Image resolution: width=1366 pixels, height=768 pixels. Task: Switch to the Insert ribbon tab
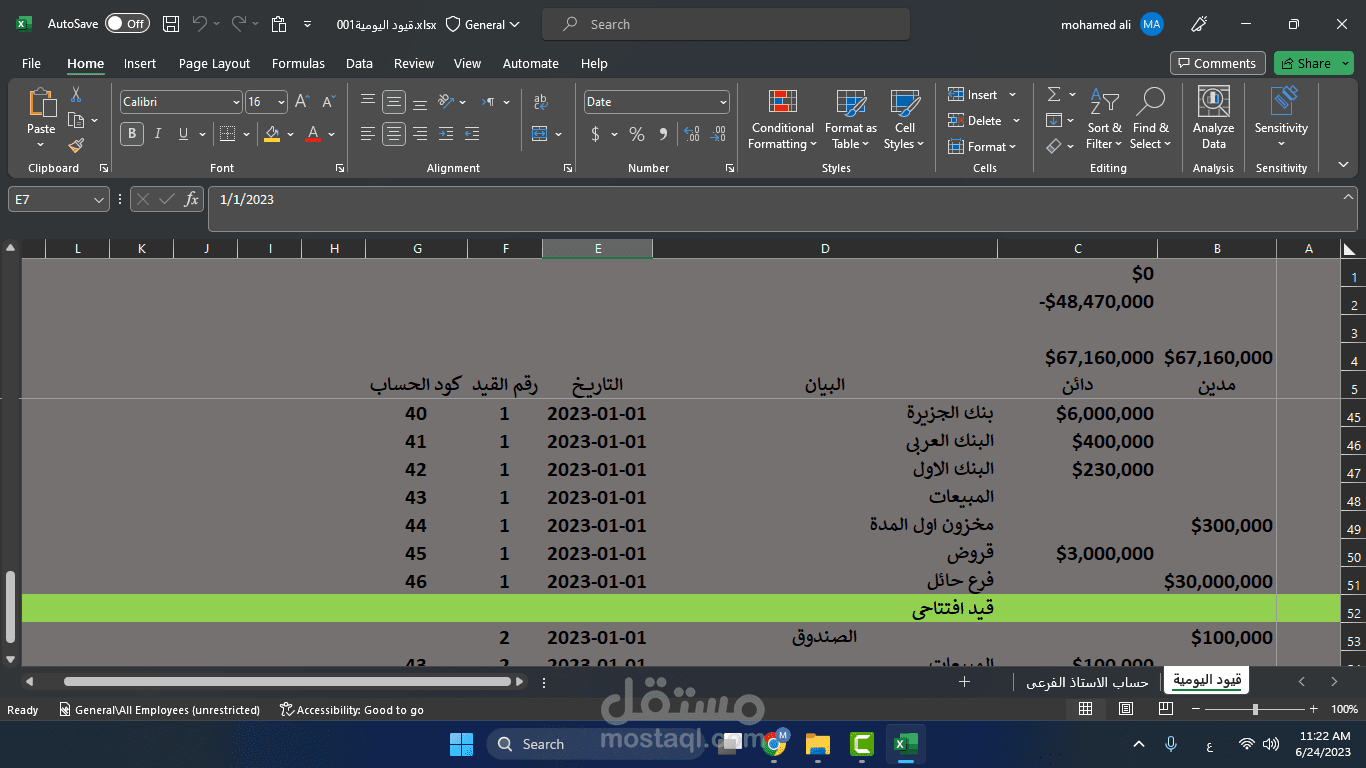click(140, 63)
